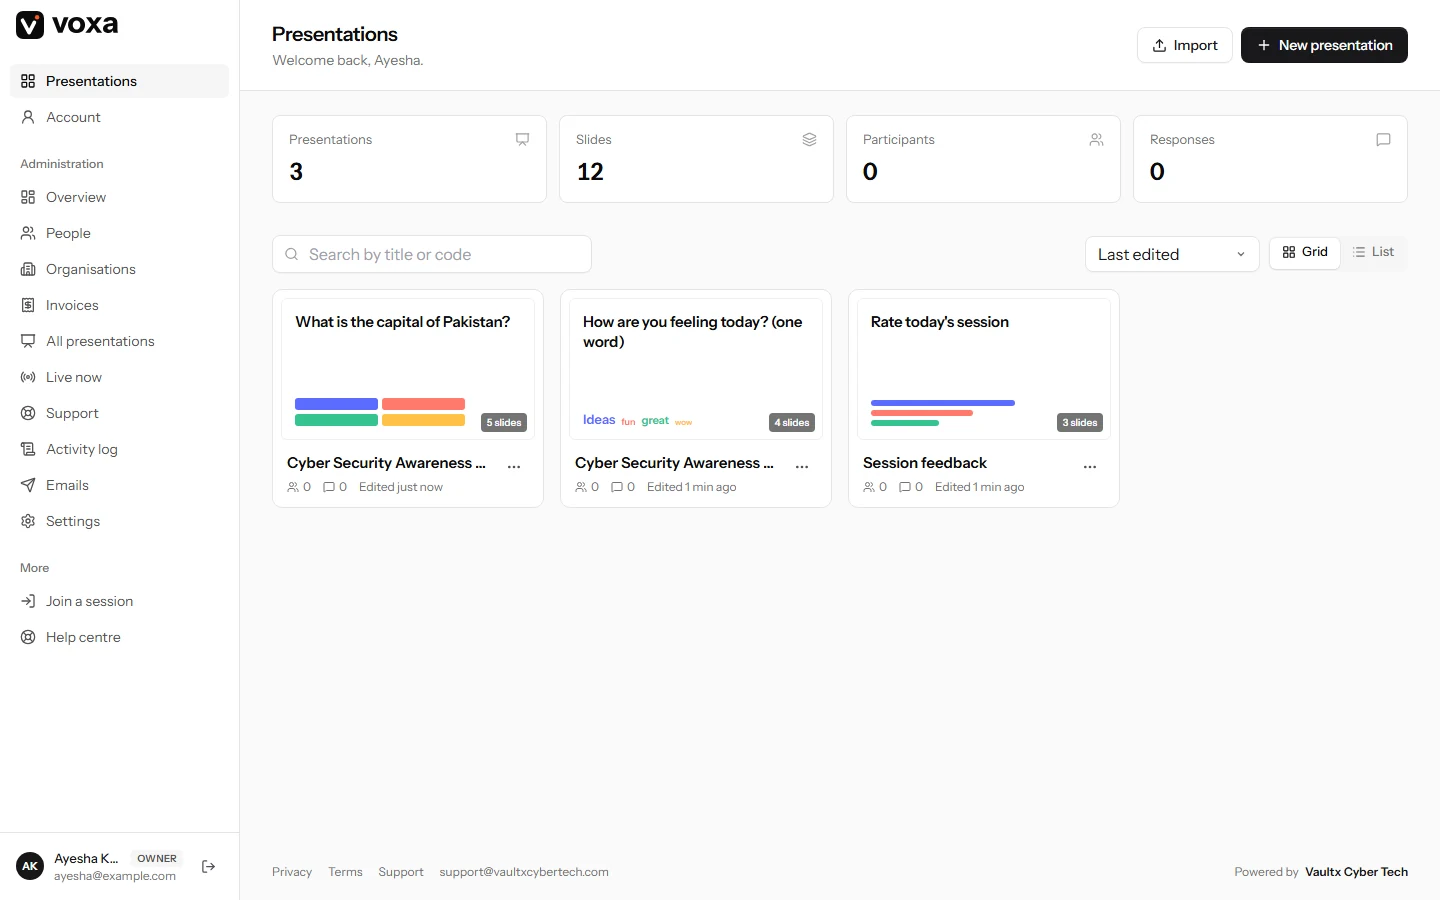Open options menu for Session feedback card
This screenshot has height=900, width=1440.
(x=1090, y=466)
